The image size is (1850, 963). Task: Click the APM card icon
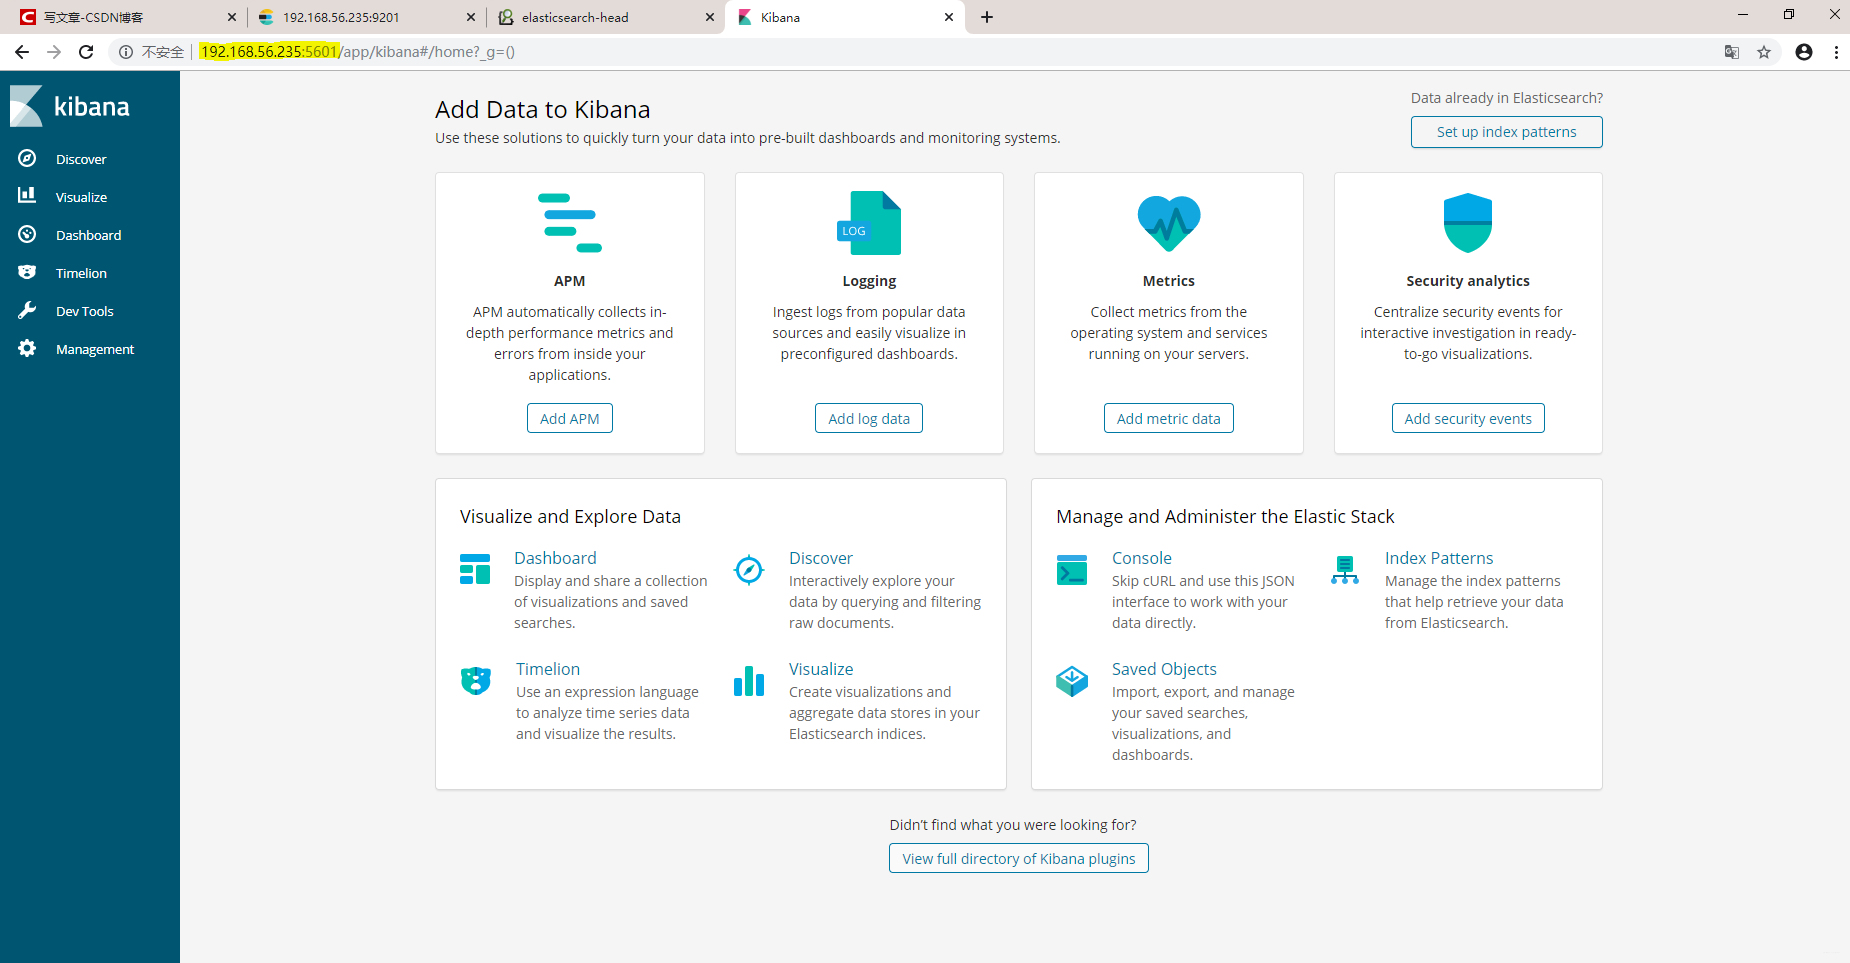point(570,223)
